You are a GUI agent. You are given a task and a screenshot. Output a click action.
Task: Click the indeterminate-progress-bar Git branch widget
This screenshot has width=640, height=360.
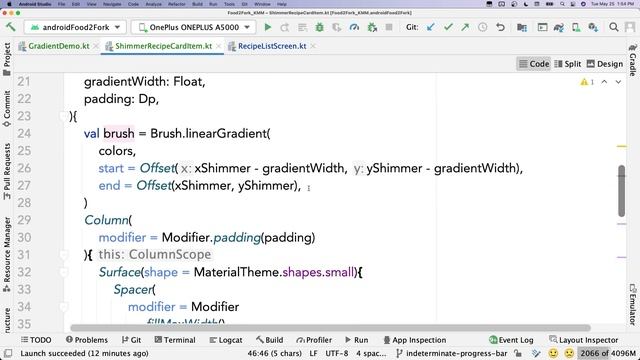coord(451,353)
